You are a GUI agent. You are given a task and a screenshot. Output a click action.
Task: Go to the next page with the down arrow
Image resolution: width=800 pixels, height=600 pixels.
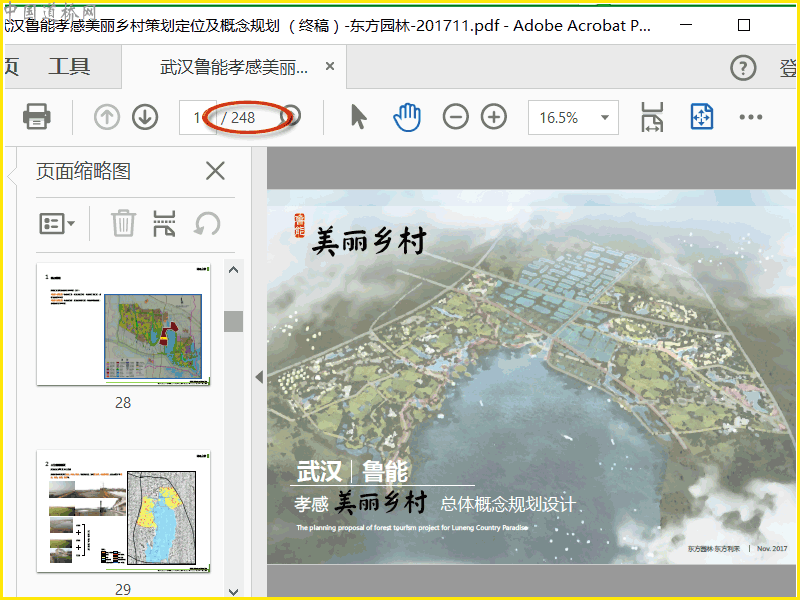click(145, 117)
